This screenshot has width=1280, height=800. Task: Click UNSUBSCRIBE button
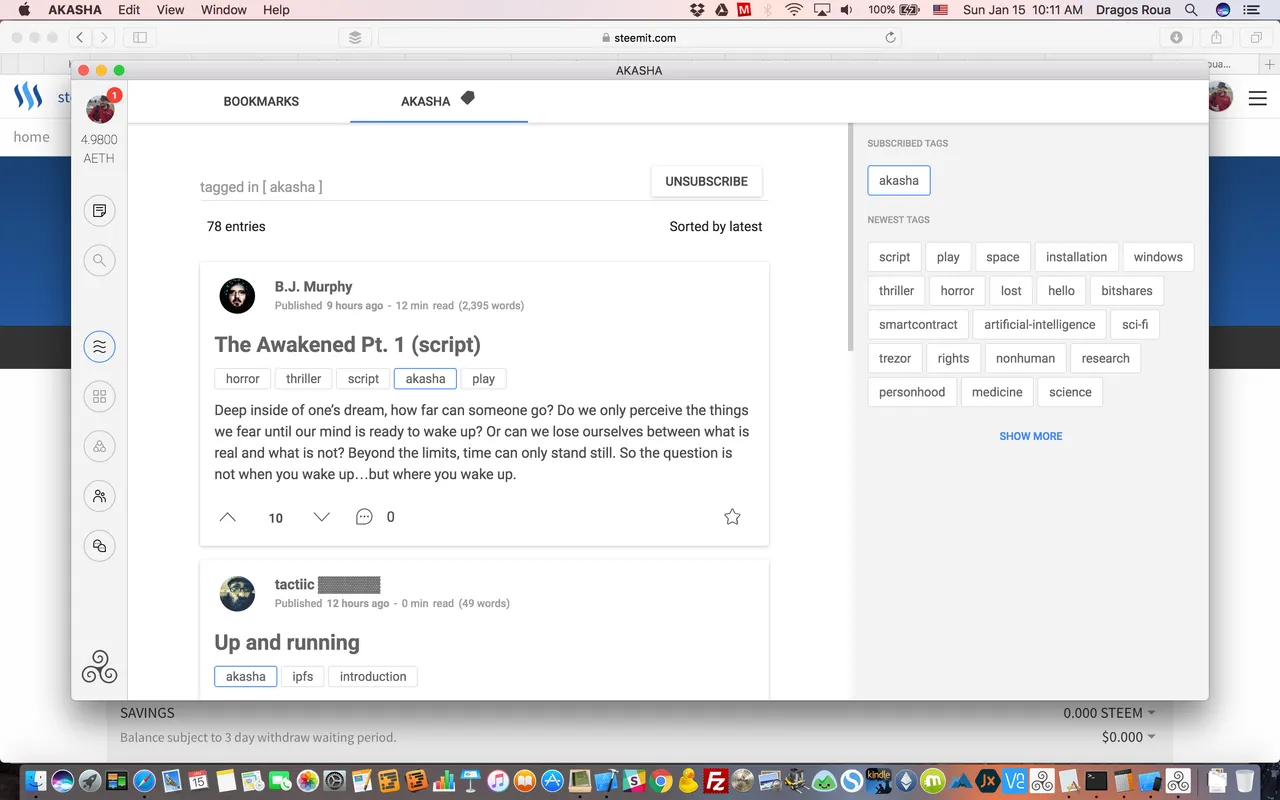707,181
